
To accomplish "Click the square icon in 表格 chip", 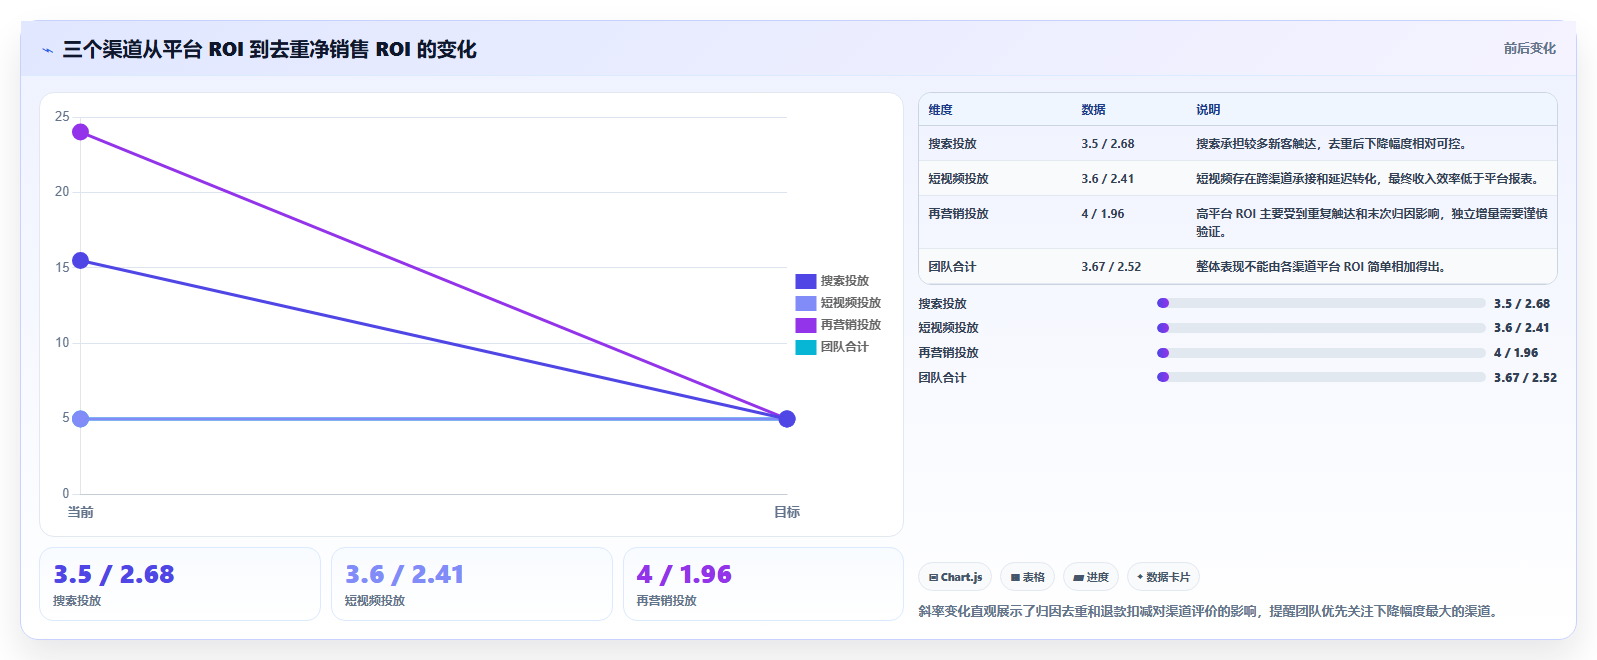I will pos(1015,578).
